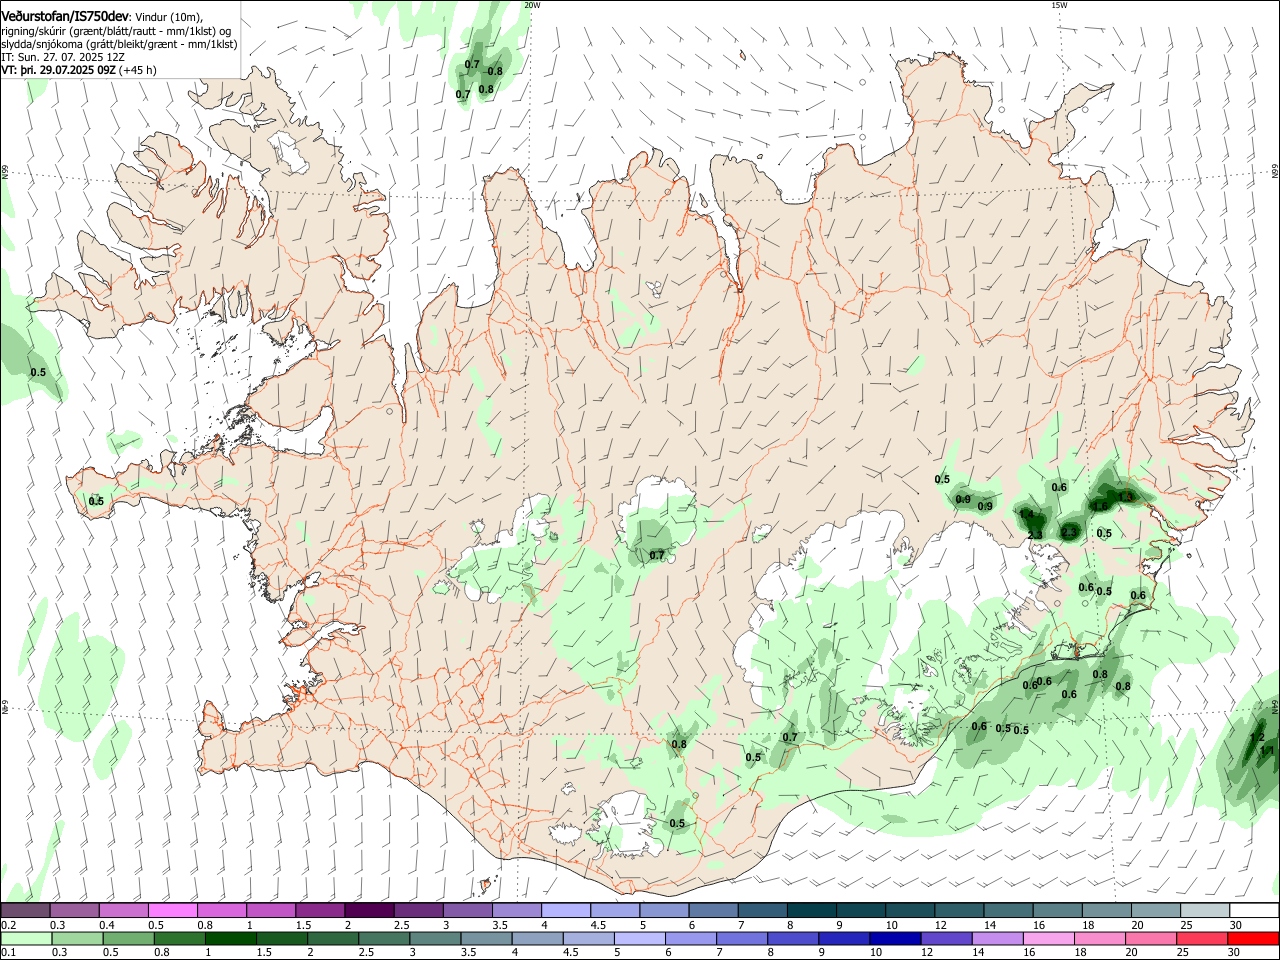Click the '0.5' value on Snæfellsnes peninsula
This screenshot has width=1280, height=960.
point(96,501)
